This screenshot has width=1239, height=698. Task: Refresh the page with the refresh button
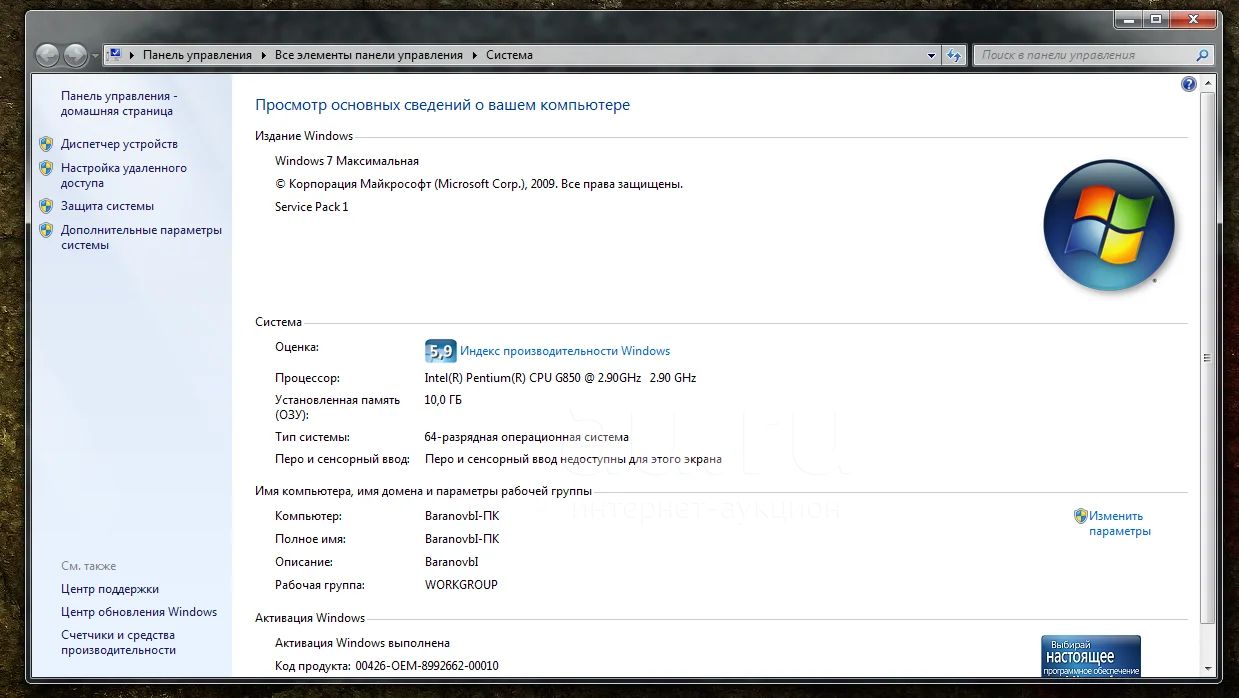tap(954, 56)
